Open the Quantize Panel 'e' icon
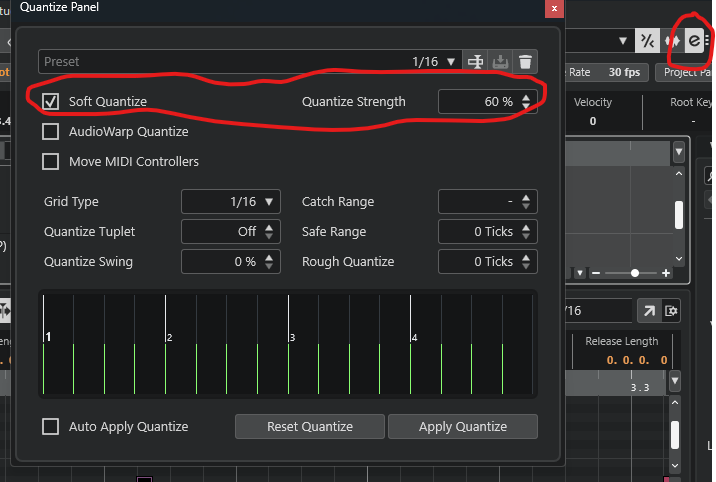Screen dimensions: 716x482 pos(693,41)
